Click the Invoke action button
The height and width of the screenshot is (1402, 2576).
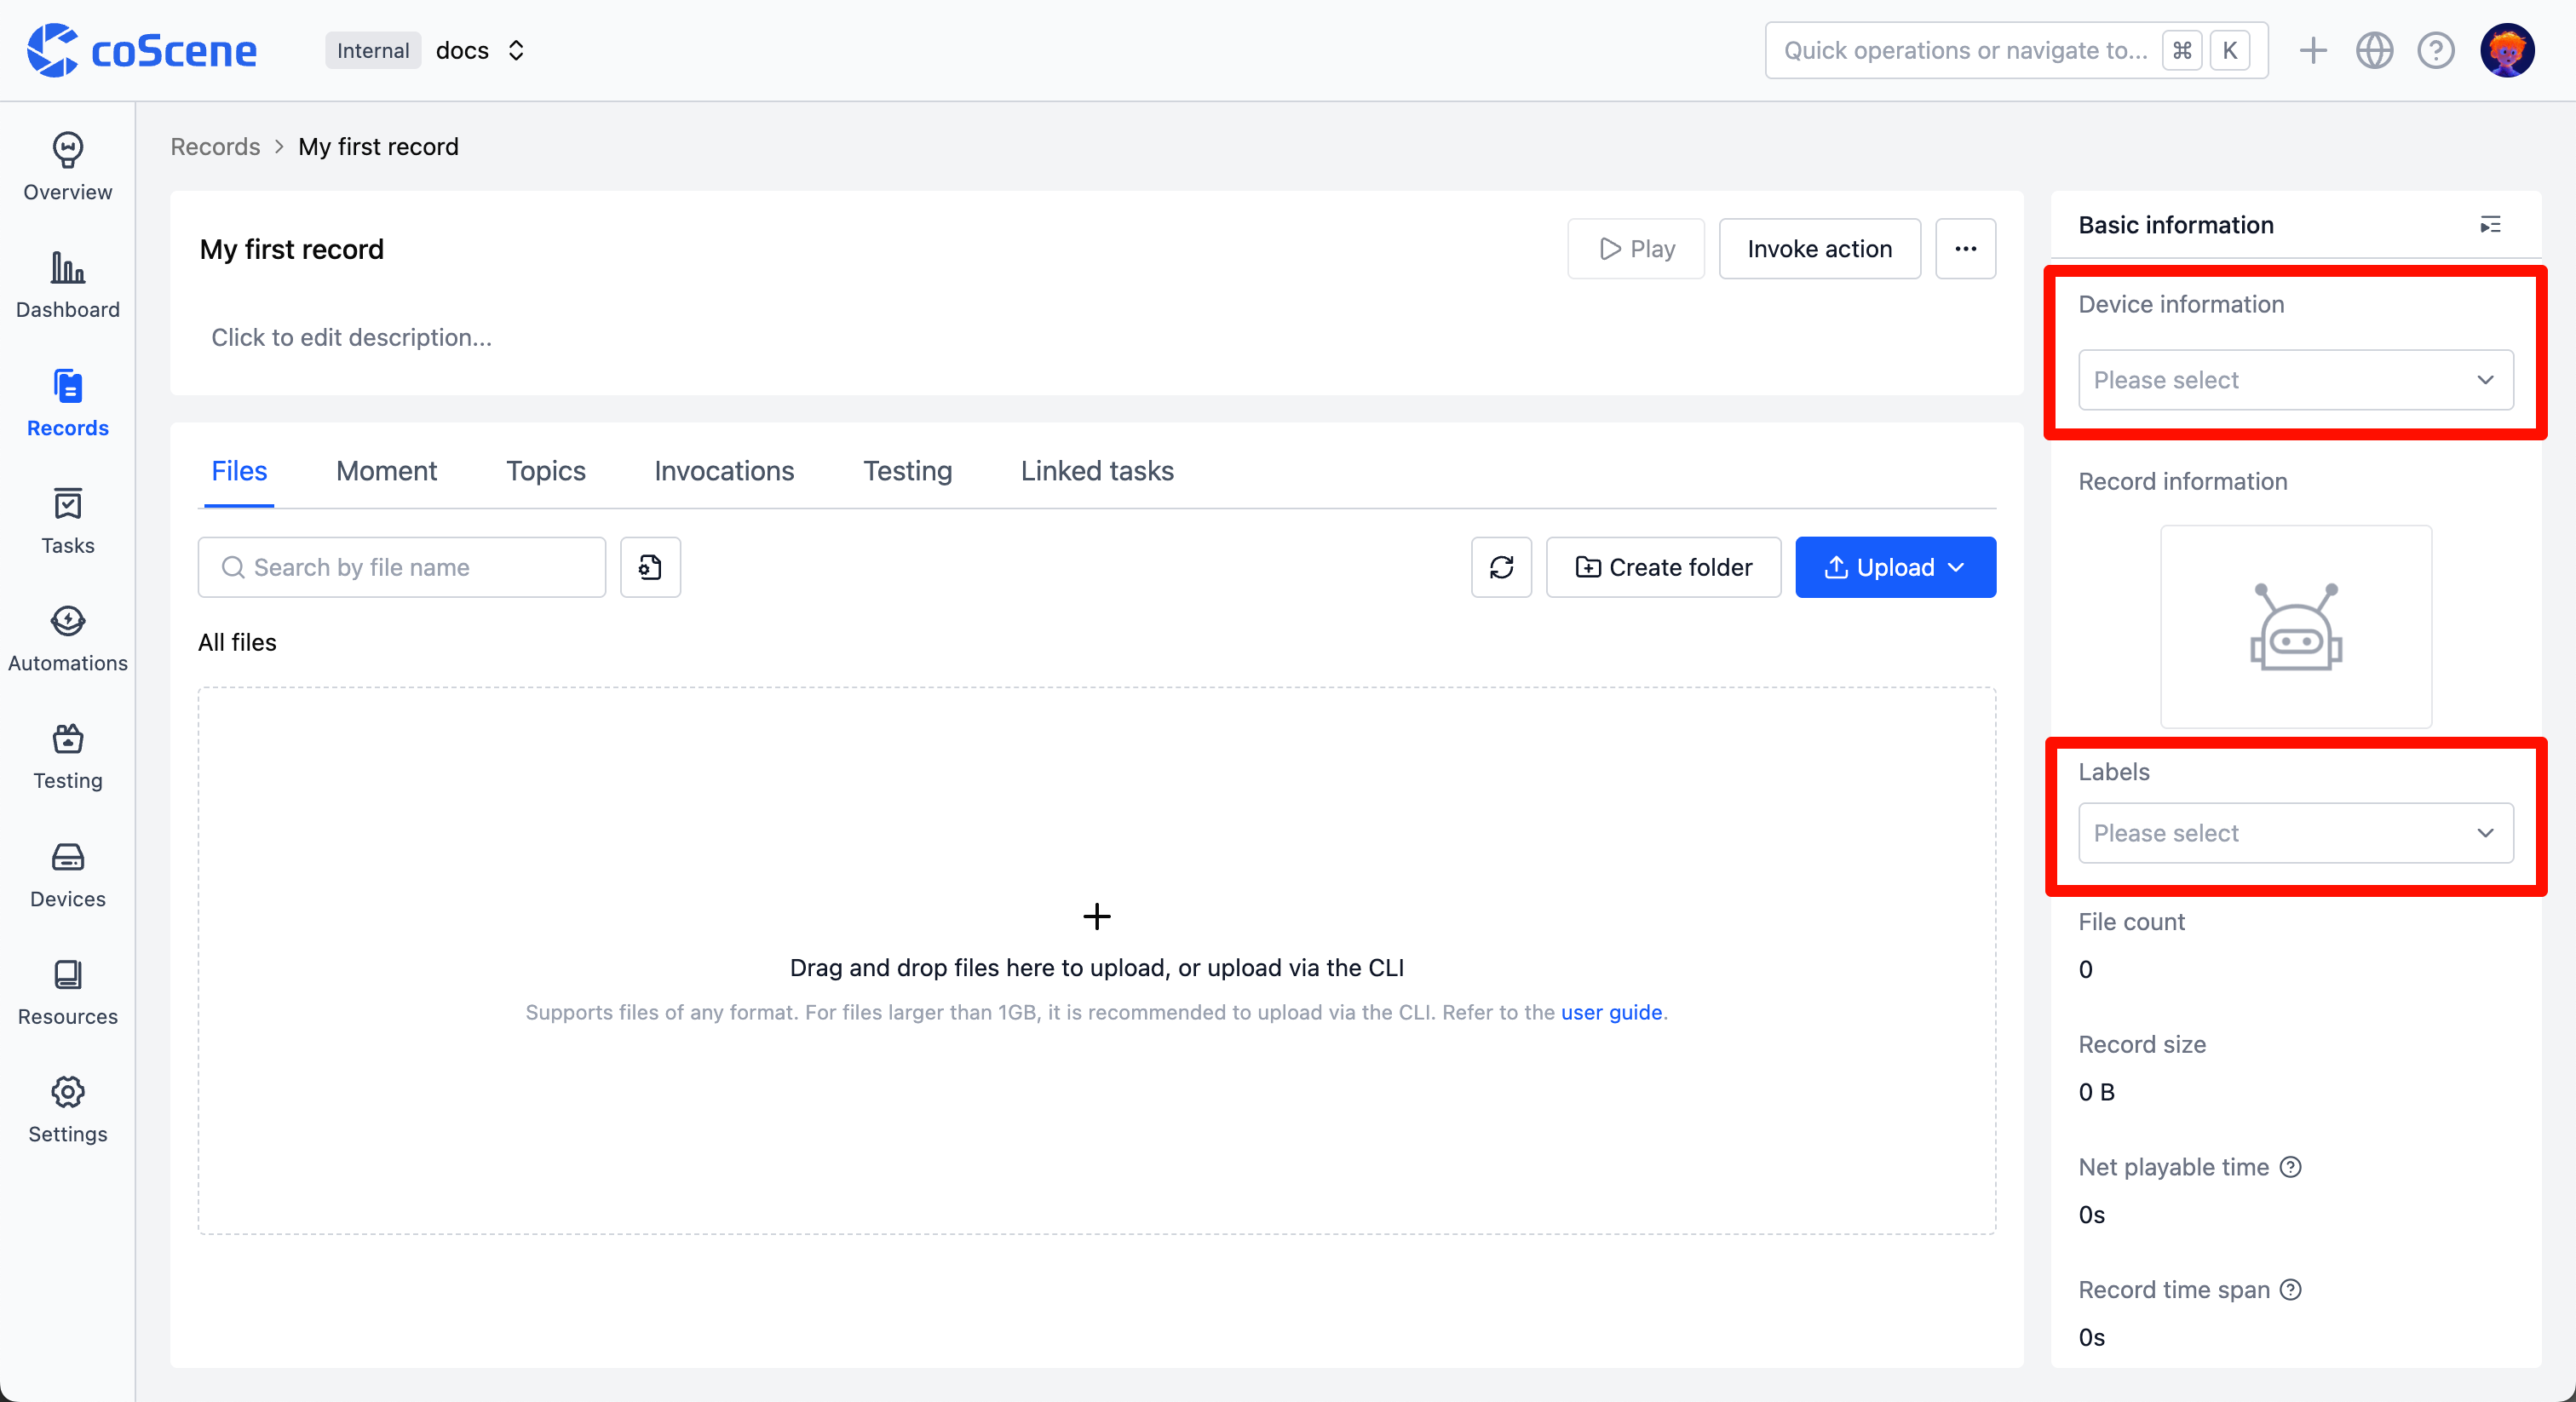click(1819, 249)
